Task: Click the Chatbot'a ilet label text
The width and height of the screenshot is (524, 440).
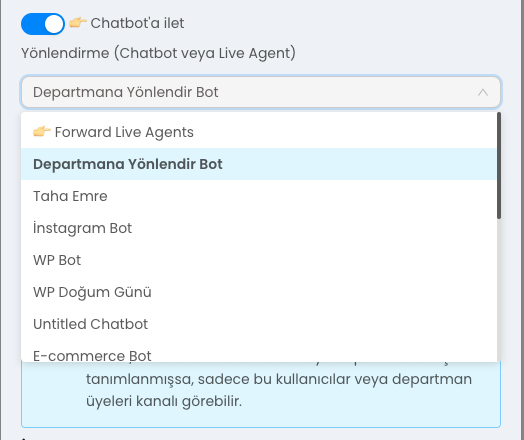Action: 137,23
